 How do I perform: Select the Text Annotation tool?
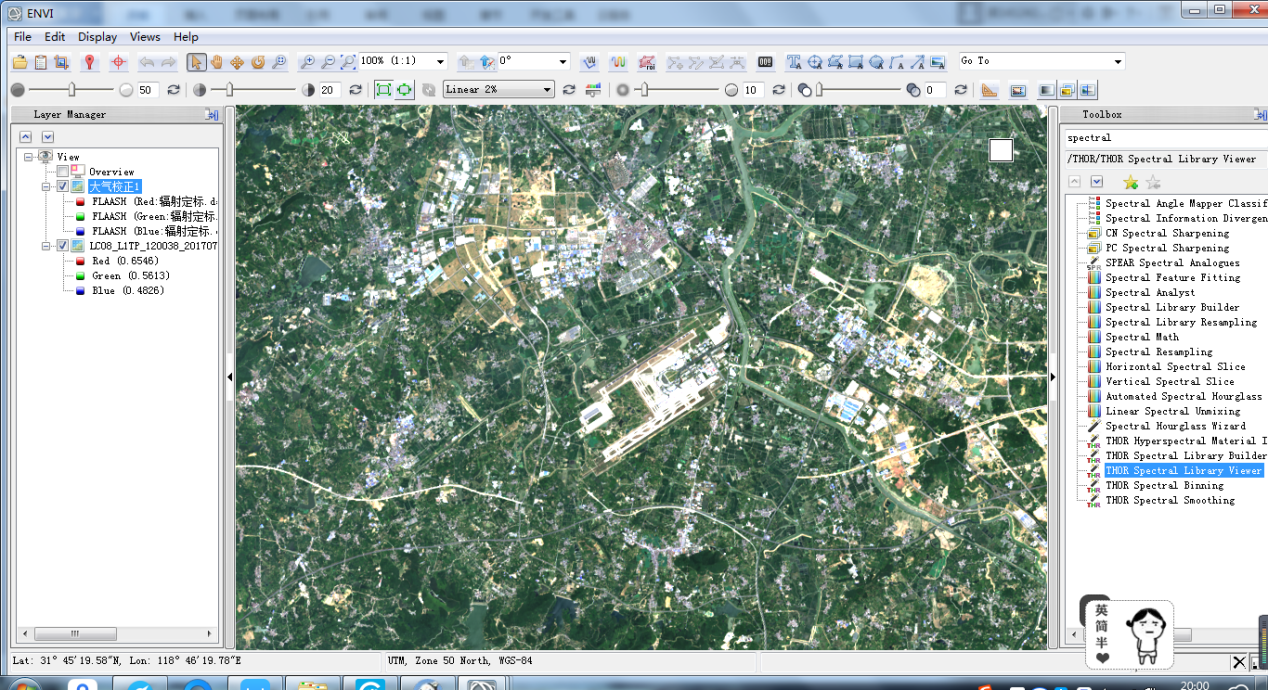(x=794, y=62)
